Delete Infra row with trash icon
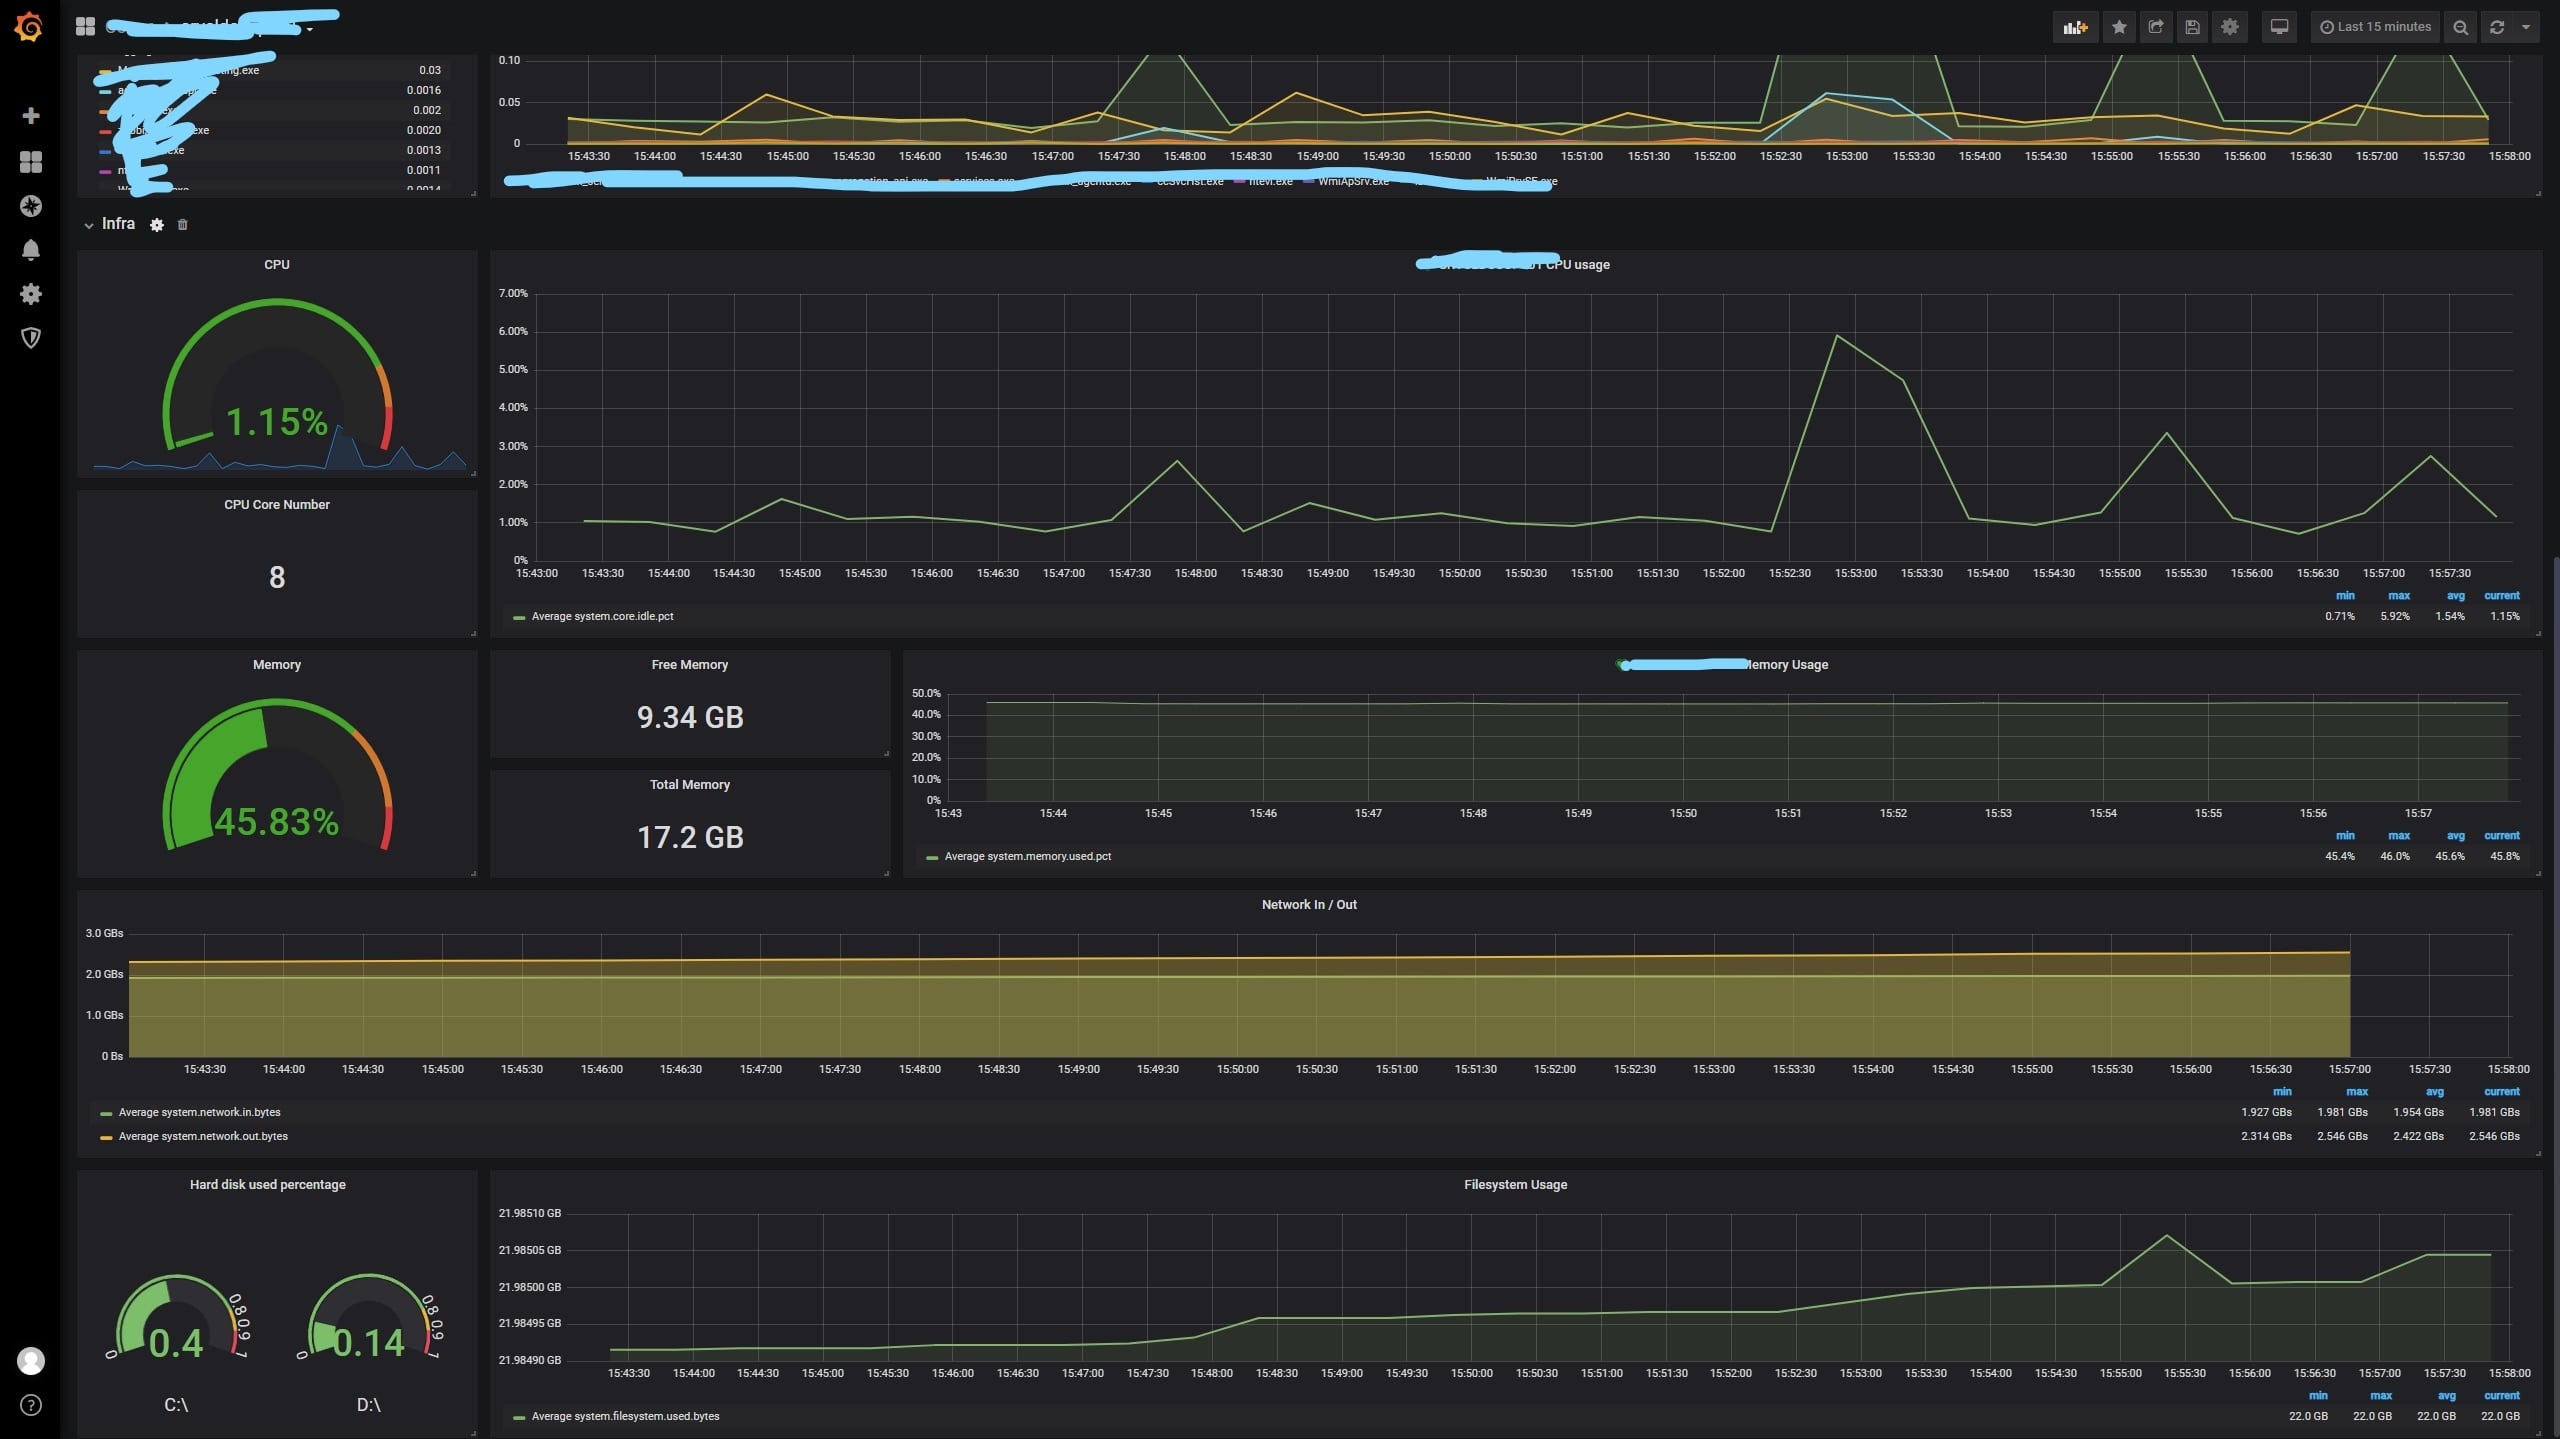 tap(182, 225)
